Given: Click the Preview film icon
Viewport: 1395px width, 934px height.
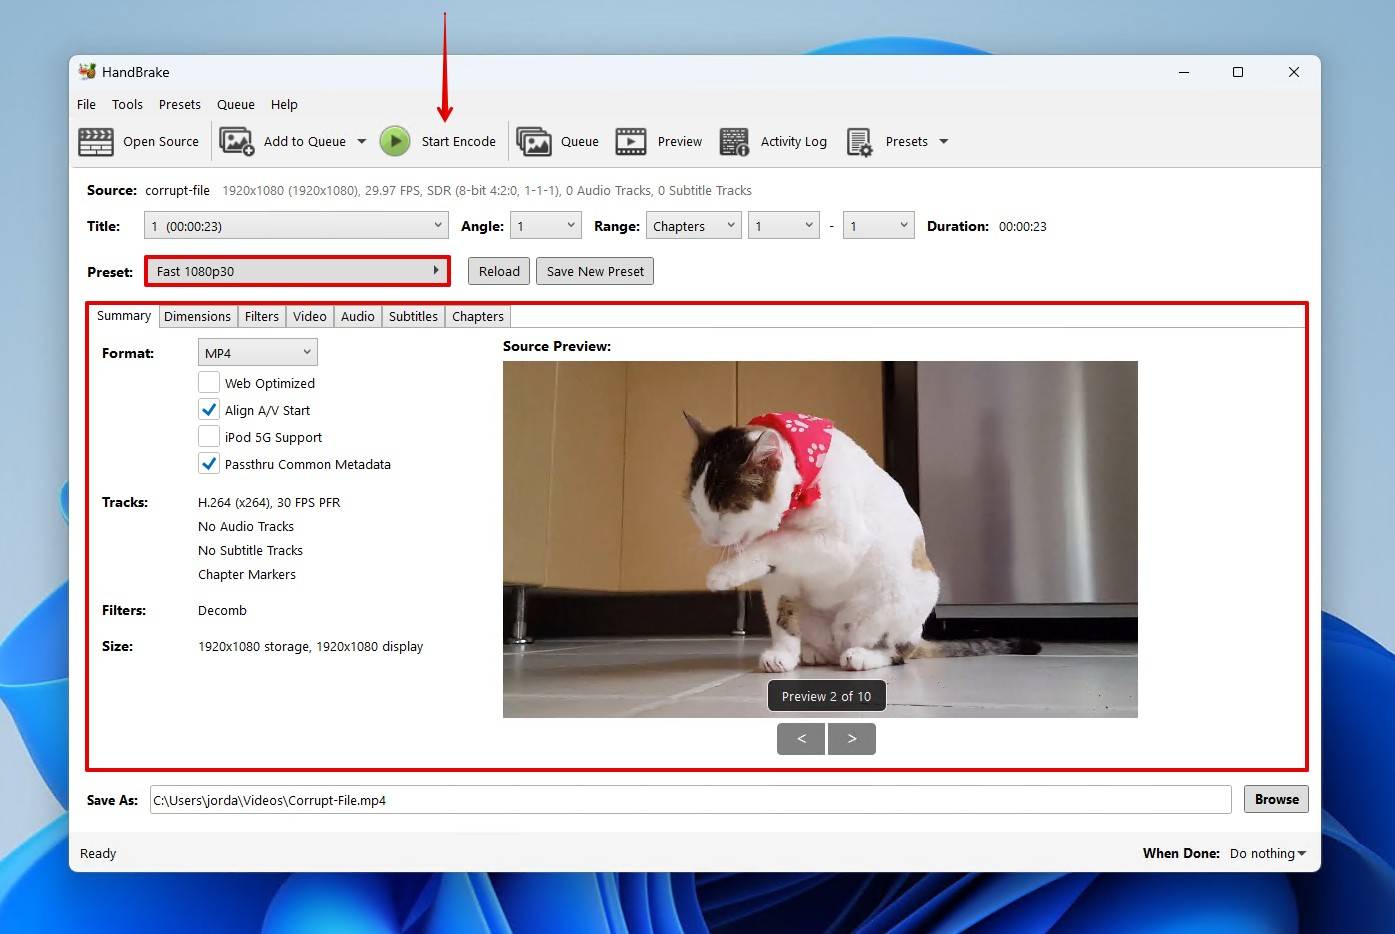Looking at the screenshot, I should [x=631, y=142].
